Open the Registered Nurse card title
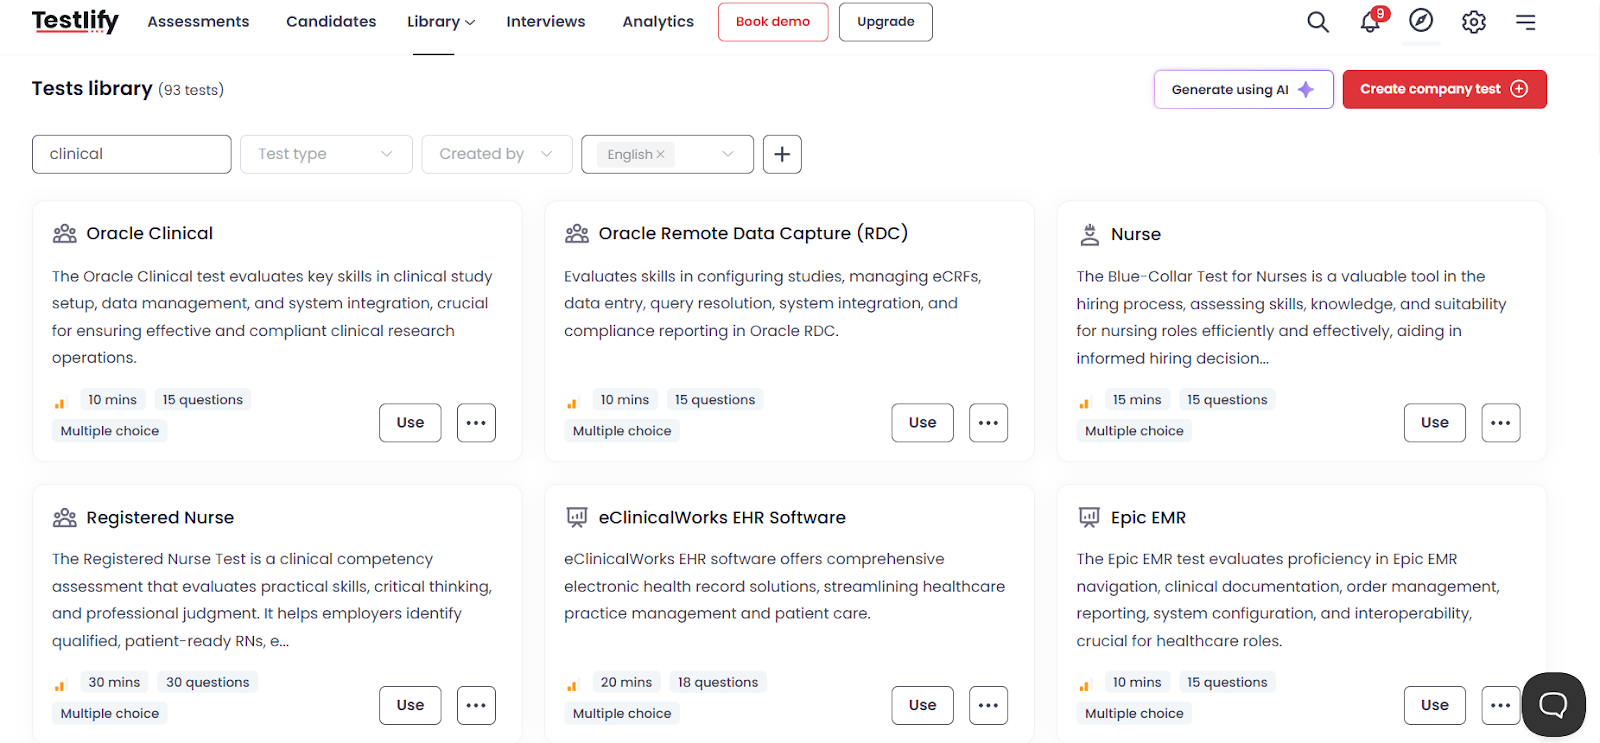Viewport: 1600px width, 743px height. click(160, 518)
